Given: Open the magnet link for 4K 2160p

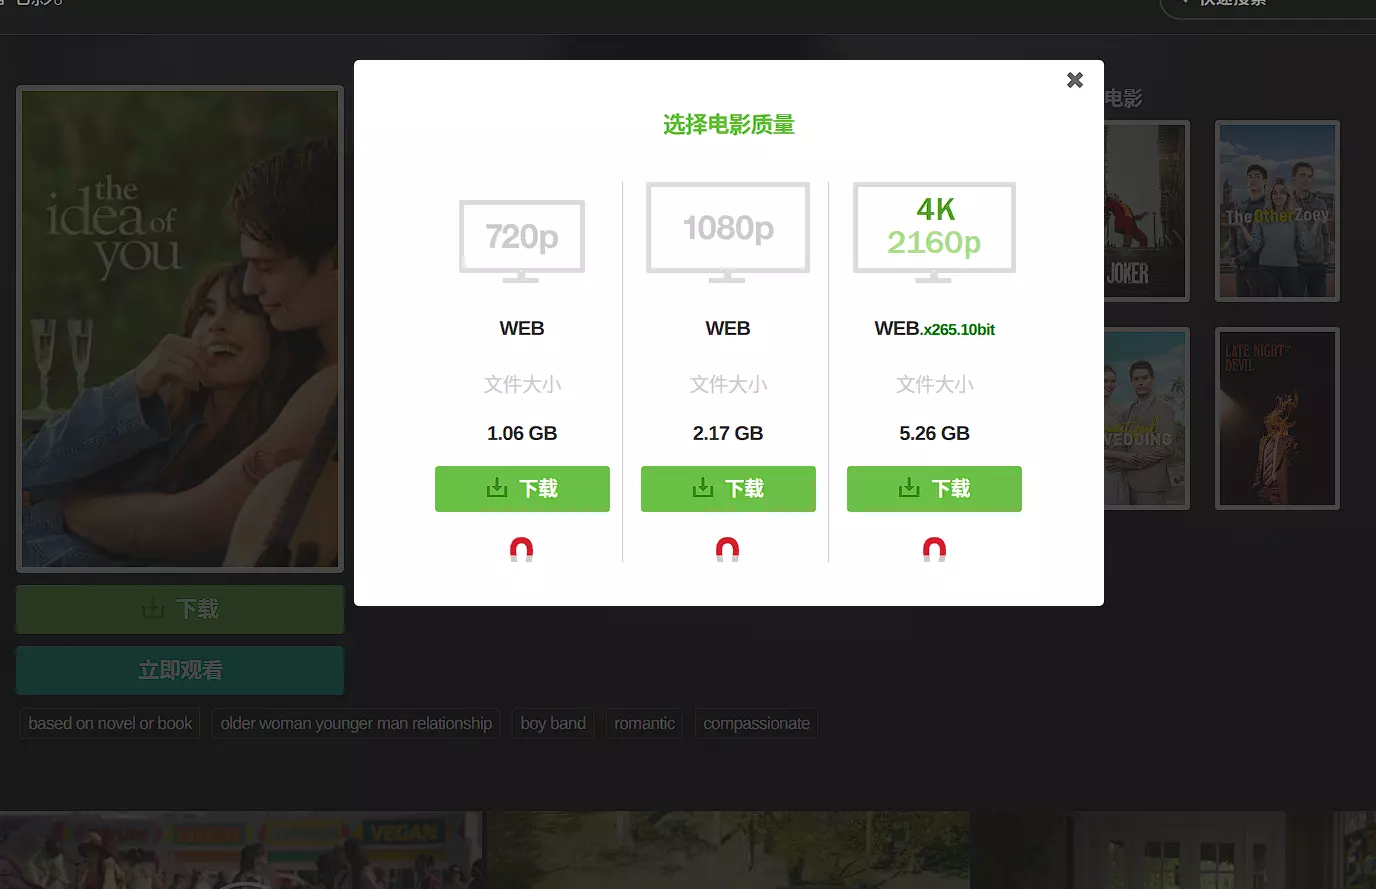Looking at the screenshot, I should pyautogui.click(x=934, y=549).
